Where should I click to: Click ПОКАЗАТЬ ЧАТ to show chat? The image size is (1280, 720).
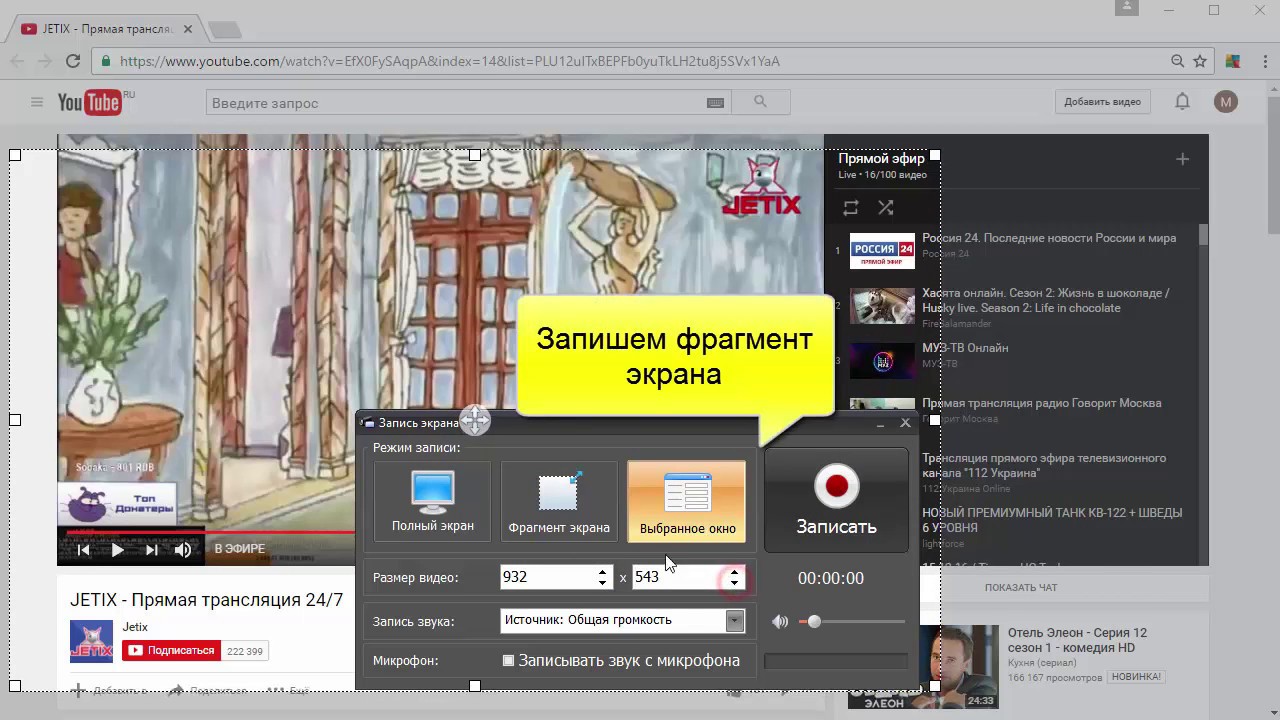click(1020, 587)
